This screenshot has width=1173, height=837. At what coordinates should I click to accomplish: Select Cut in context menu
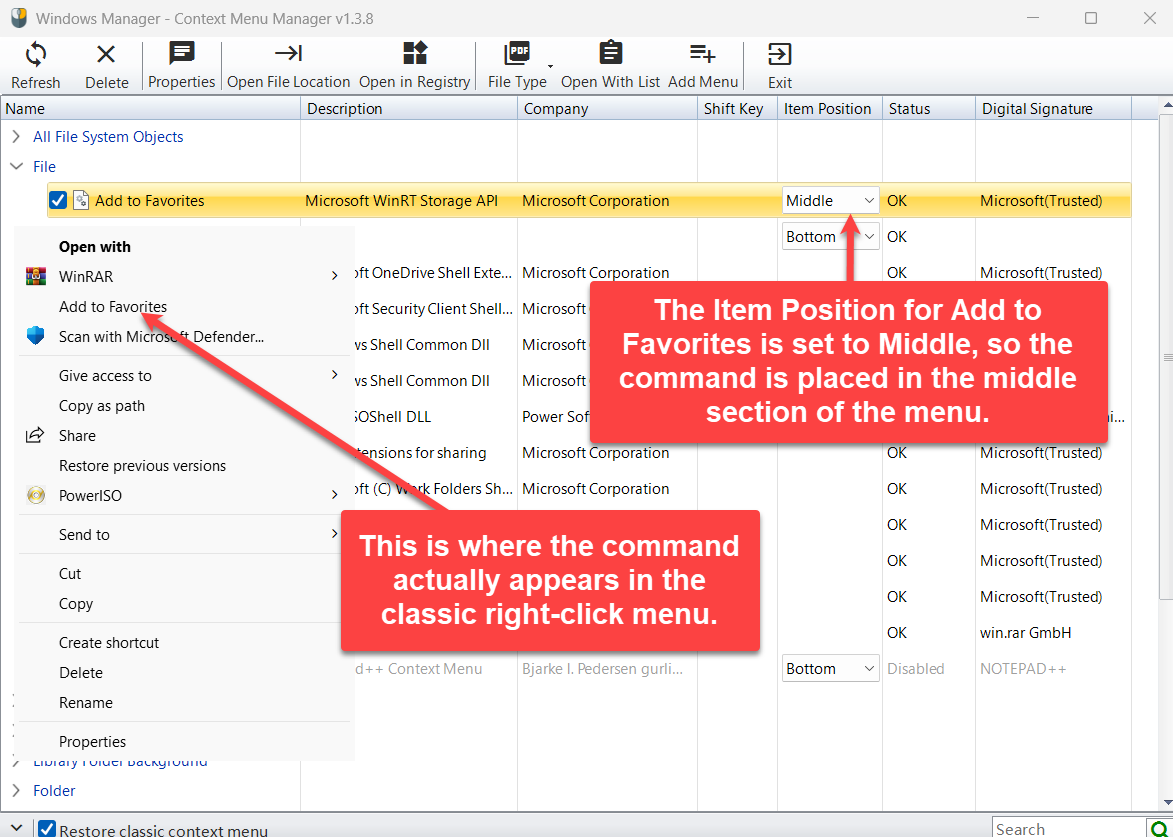point(70,574)
